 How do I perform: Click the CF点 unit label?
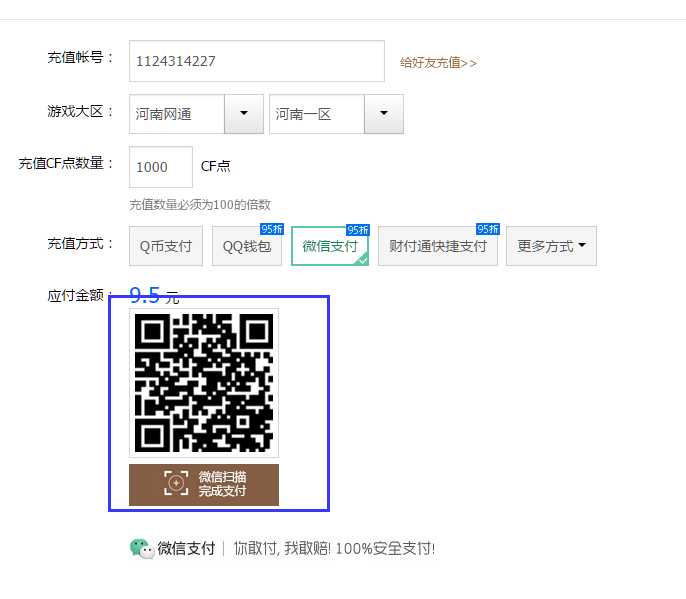(x=216, y=166)
